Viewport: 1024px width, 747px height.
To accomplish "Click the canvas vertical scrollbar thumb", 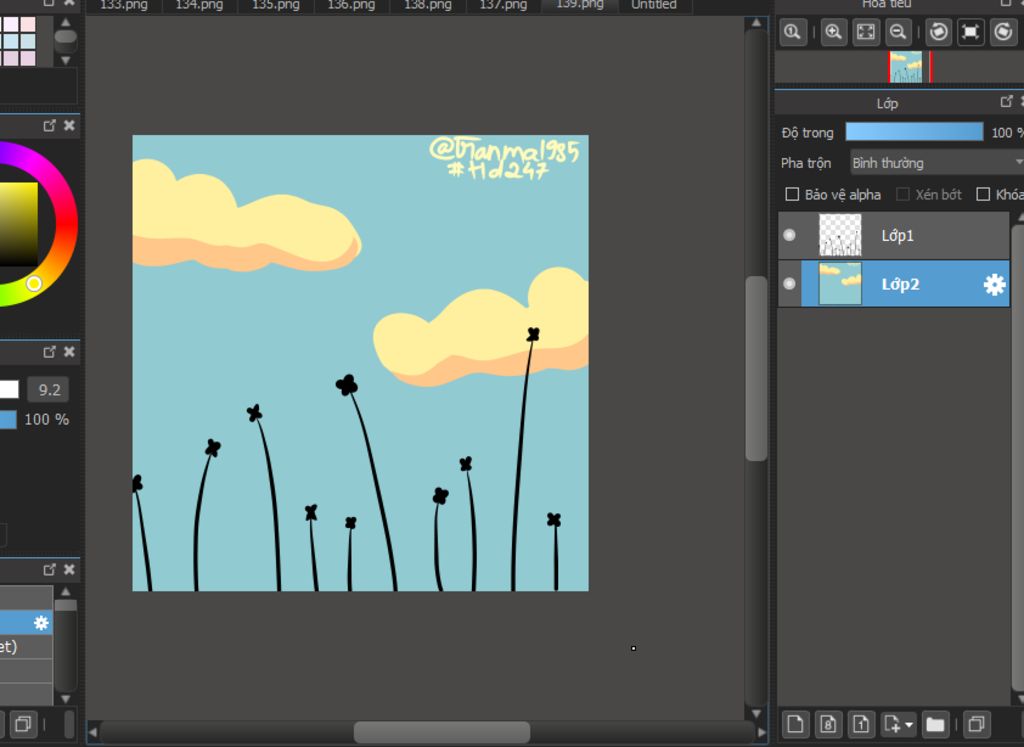I will tap(756, 368).
